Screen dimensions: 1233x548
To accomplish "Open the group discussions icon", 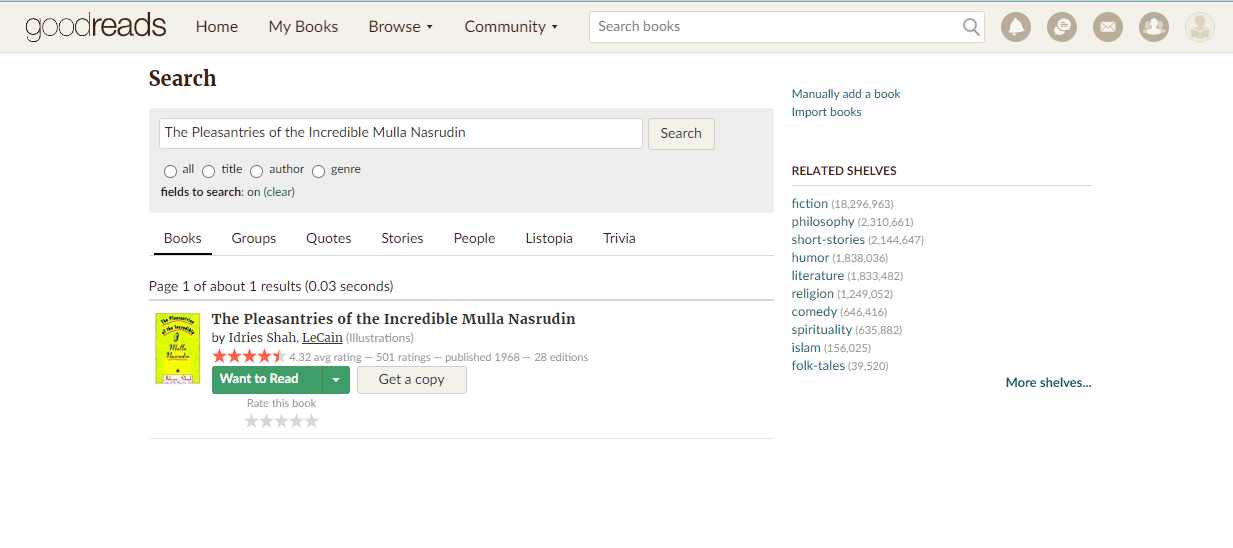I will point(1062,27).
